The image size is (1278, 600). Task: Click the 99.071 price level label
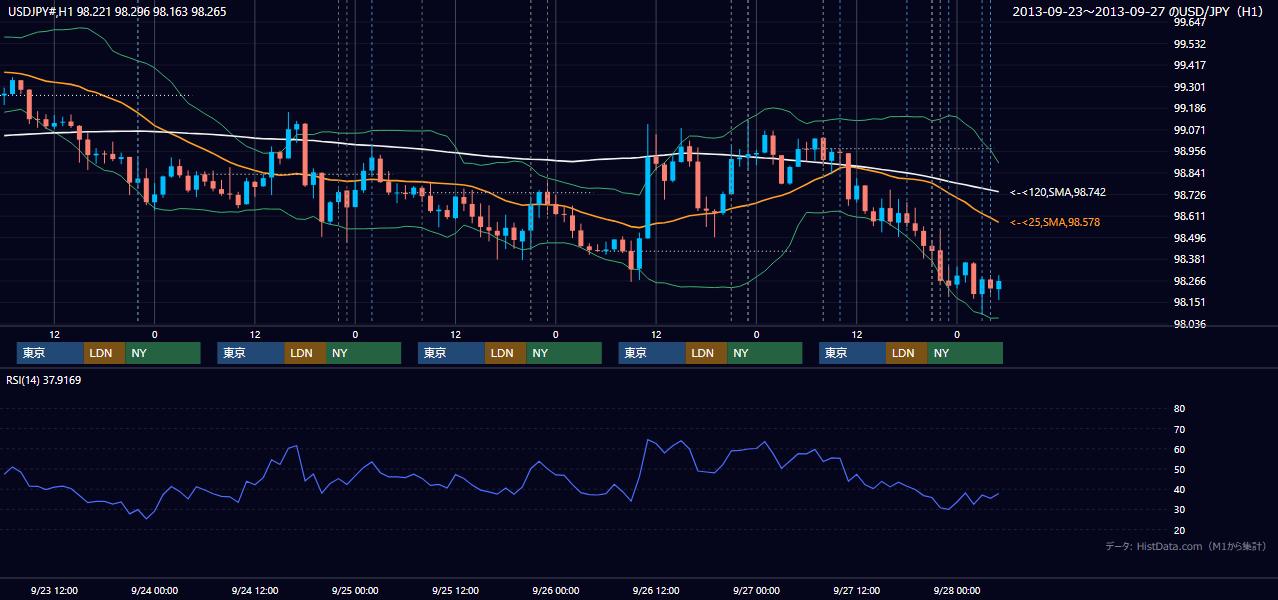pyautogui.click(x=1189, y=130)
